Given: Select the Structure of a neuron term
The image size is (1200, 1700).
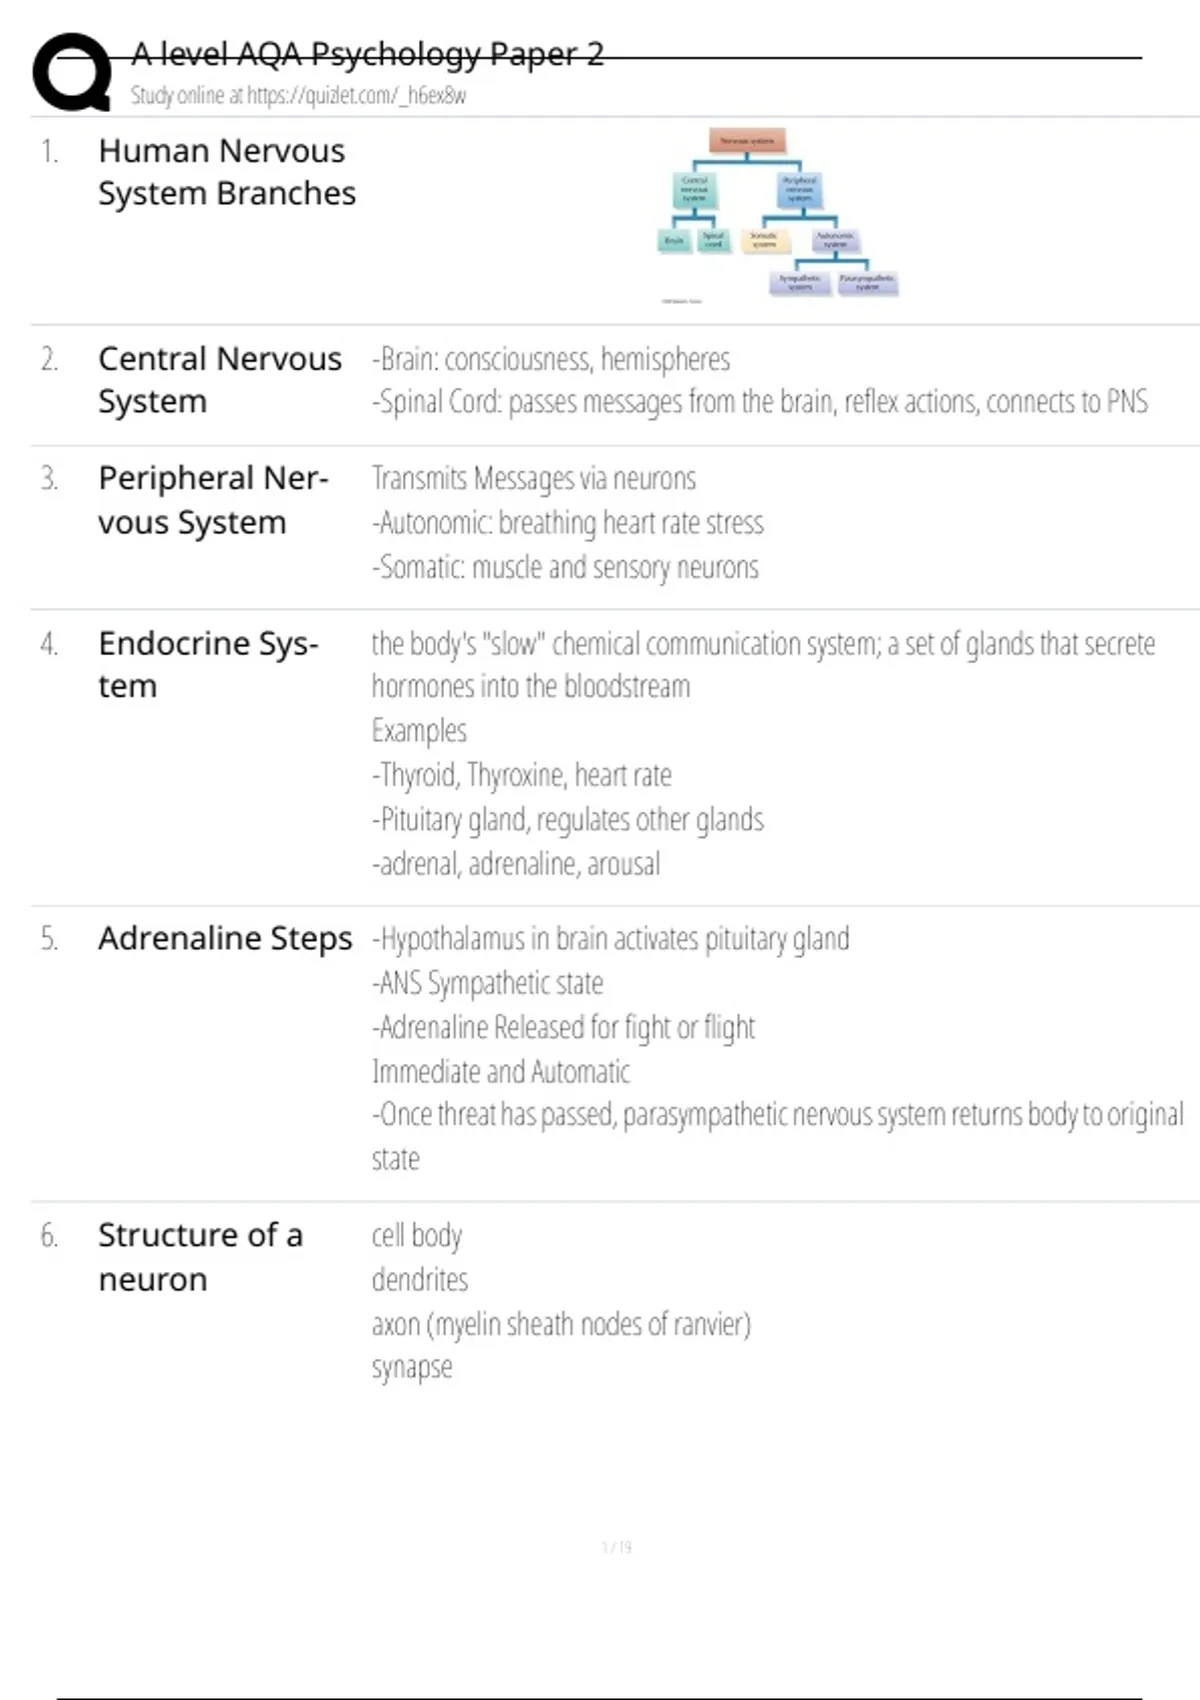Looking at the screenshot, I should coord(200,1257).
